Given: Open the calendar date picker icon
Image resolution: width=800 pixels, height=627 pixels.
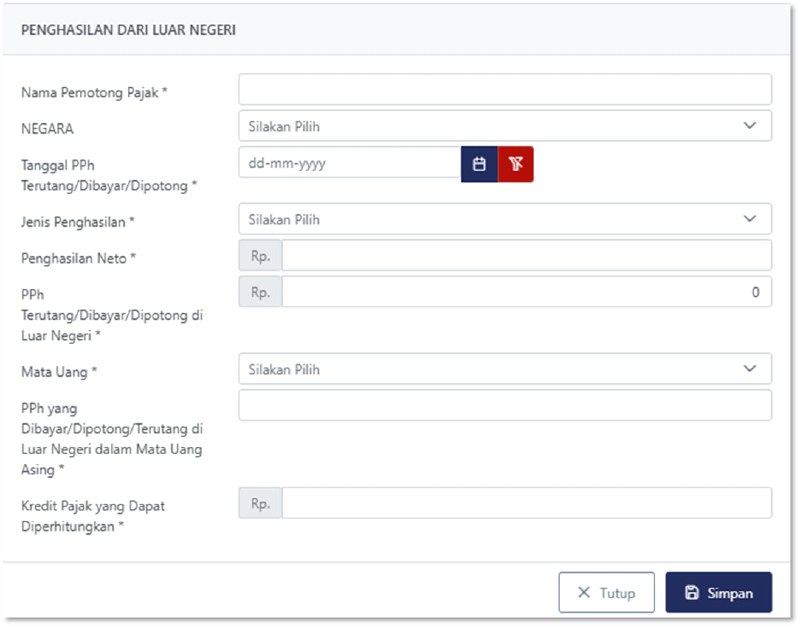Looking at the screenshot, I should click(479, 164).
